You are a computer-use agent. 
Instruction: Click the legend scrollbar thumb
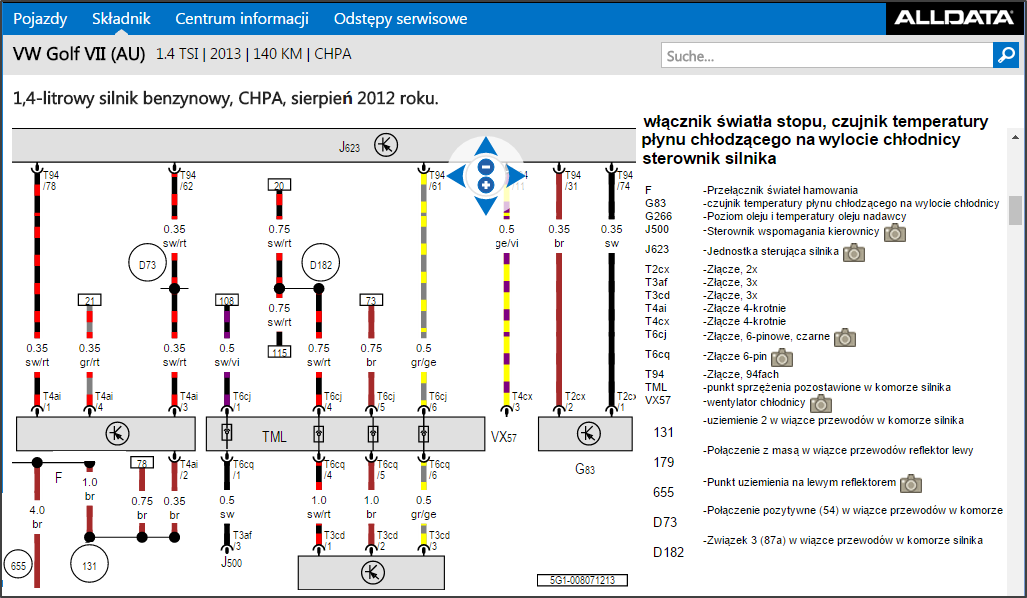(1015, 210)
